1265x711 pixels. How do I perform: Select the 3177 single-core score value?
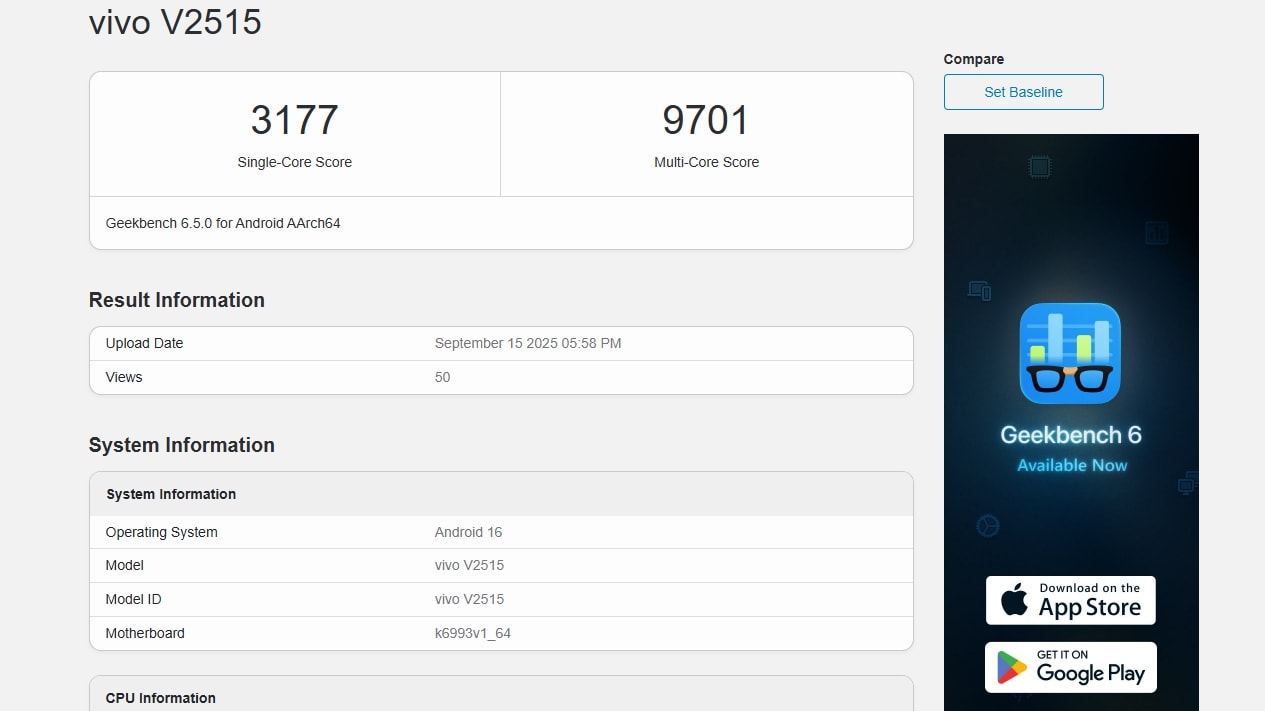[x=295, y=120]
